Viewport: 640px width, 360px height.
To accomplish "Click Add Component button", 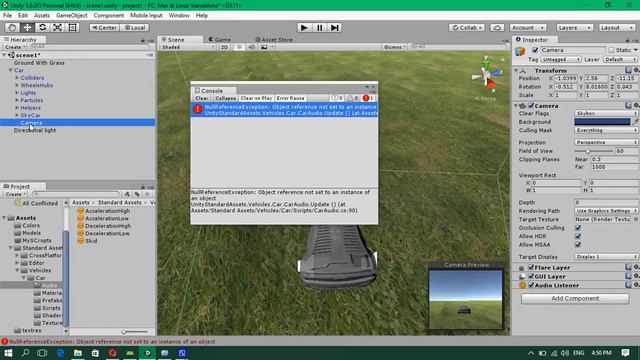I will tap(575, 298).
